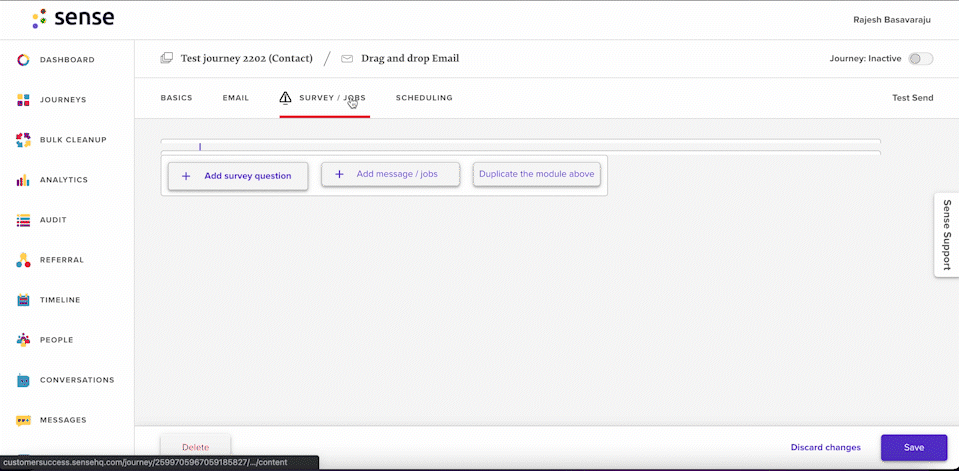The width and height of the screenshot is (959, 471).
Task: Click the warning triangle on Survey / Jobs tab
Action: point(286,97)
